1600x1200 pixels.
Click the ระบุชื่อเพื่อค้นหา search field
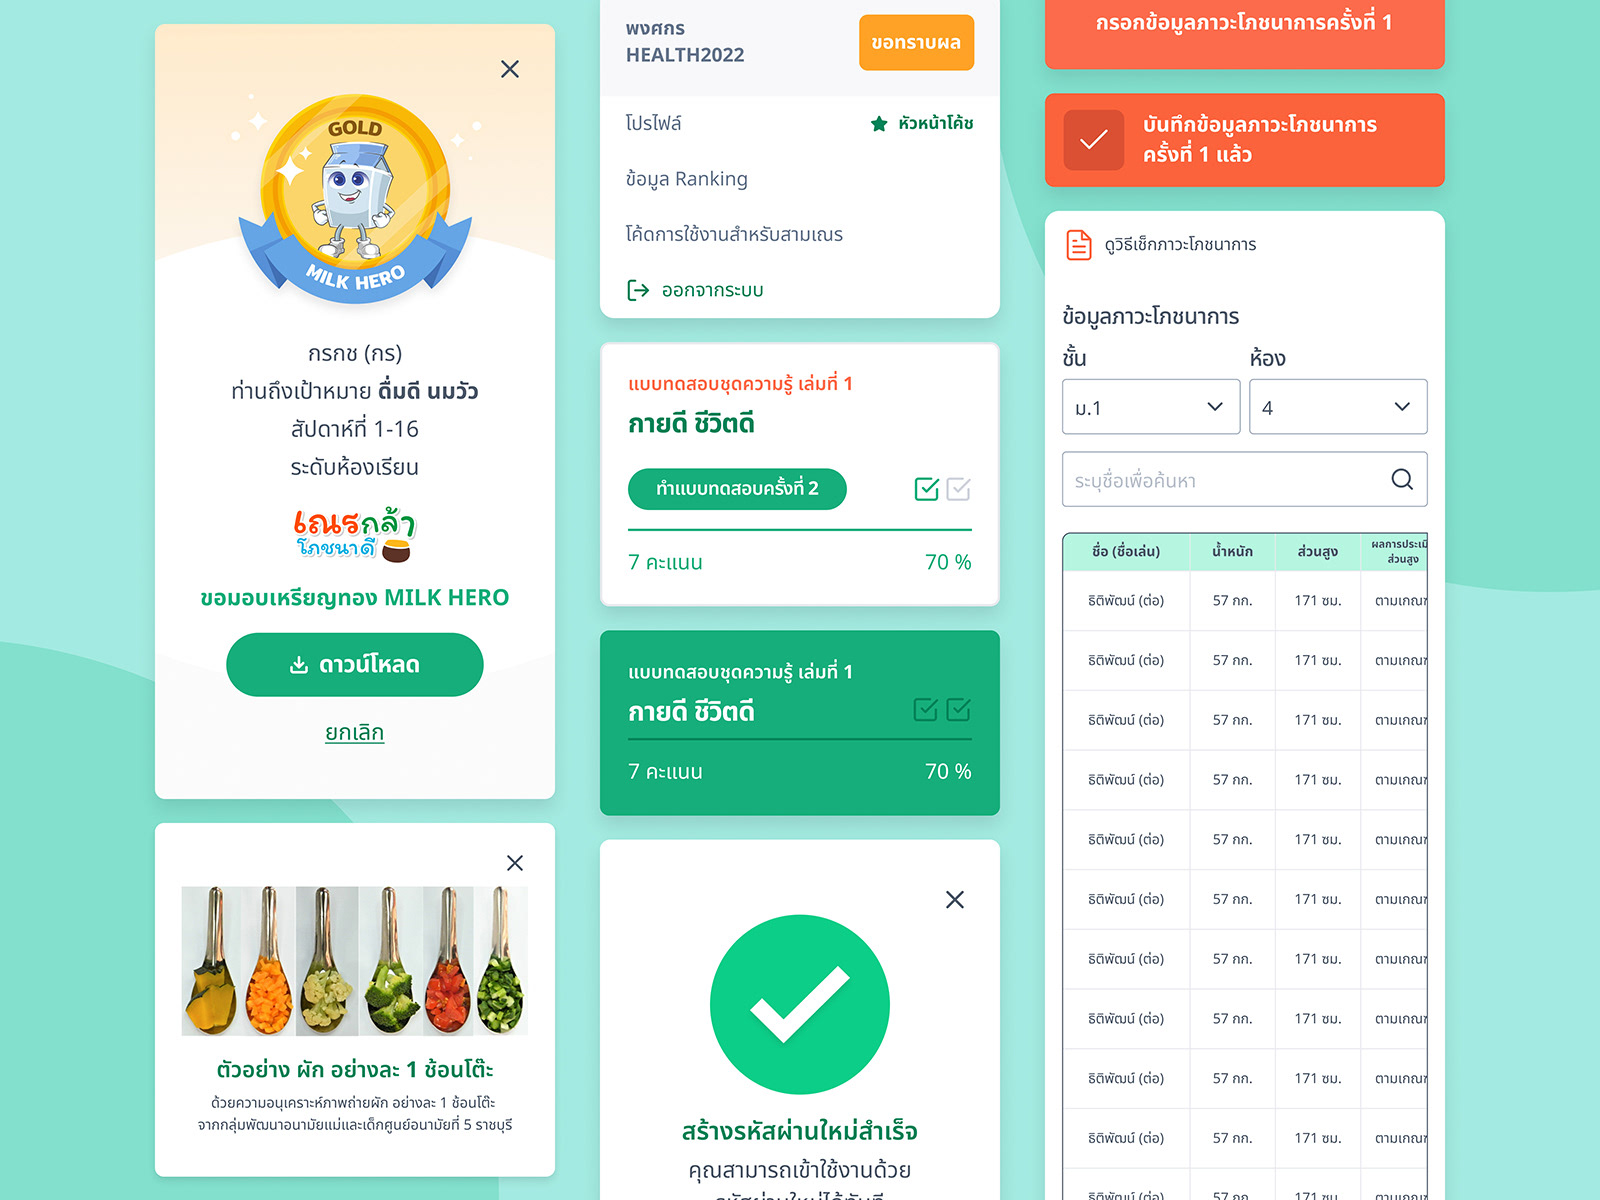1245,480
